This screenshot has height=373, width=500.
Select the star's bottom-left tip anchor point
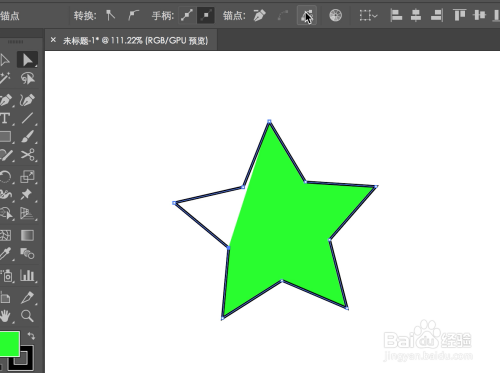[x=222, y=318]
